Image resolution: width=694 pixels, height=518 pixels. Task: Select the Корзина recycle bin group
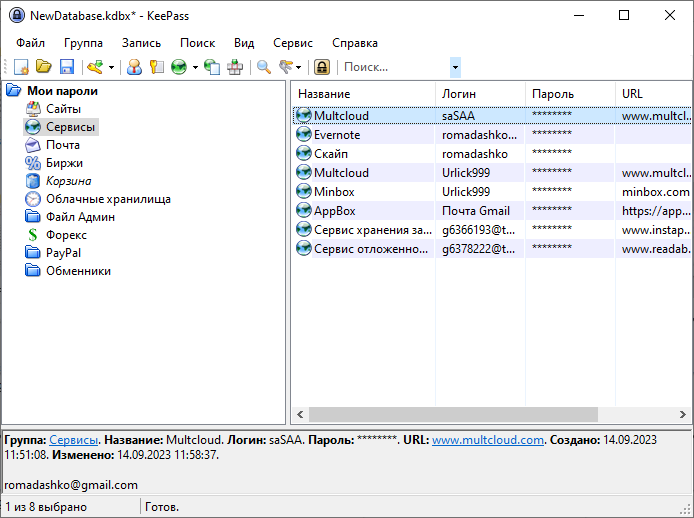coord(69,181)
